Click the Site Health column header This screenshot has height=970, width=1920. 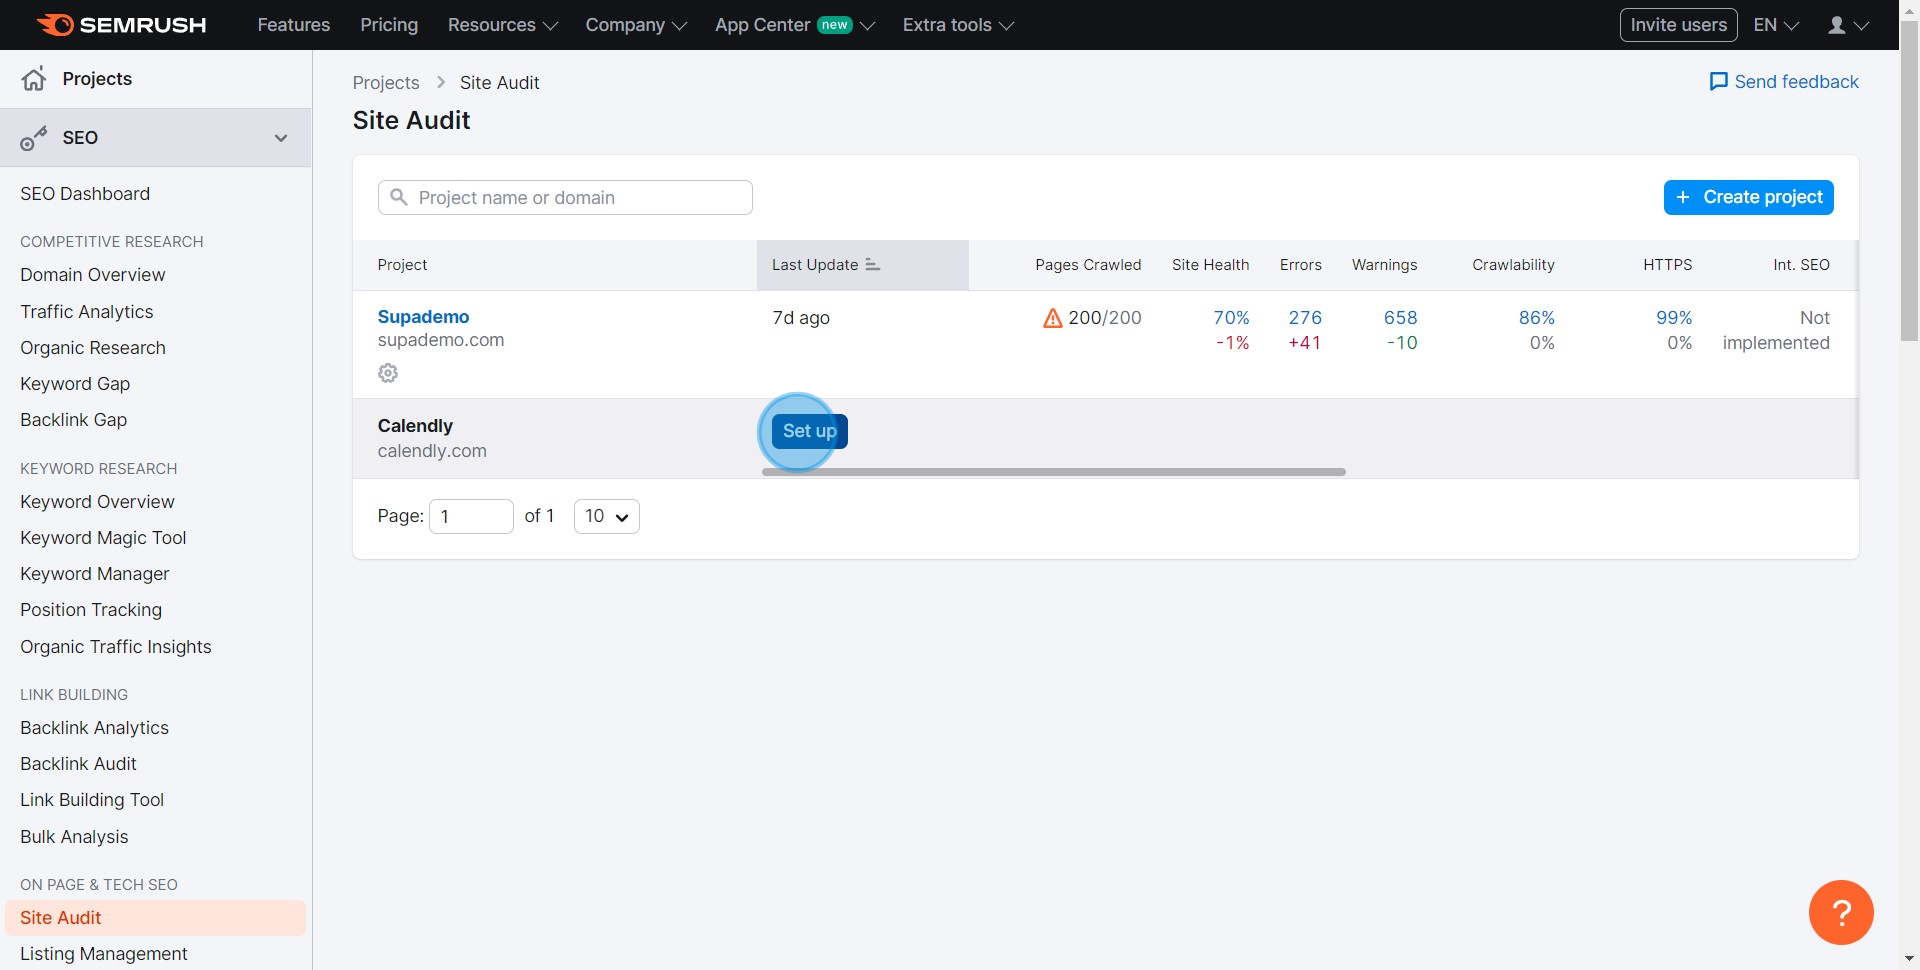[x=1210, y=265]
